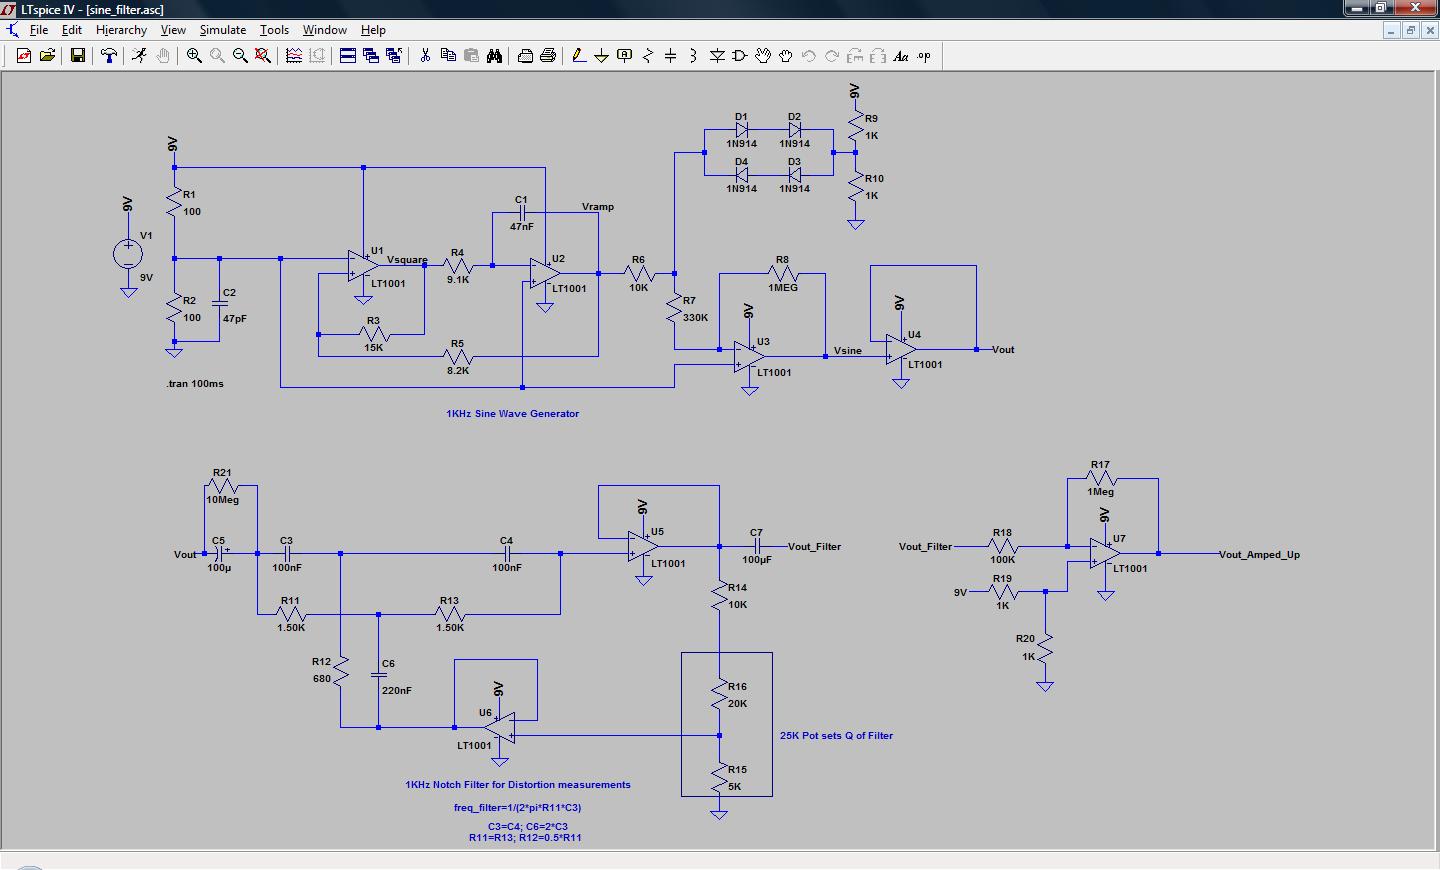
Task: Click the Redo arrow icon
Action: 832,56
